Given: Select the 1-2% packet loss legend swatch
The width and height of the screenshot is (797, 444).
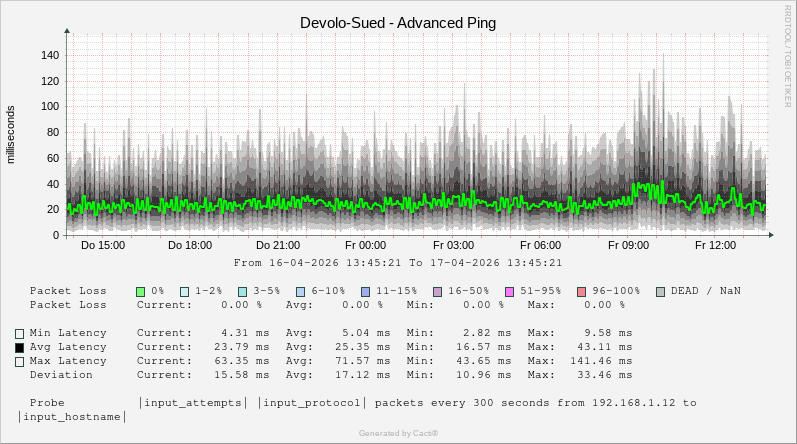Looking at the screenshot, I should 185,291.
